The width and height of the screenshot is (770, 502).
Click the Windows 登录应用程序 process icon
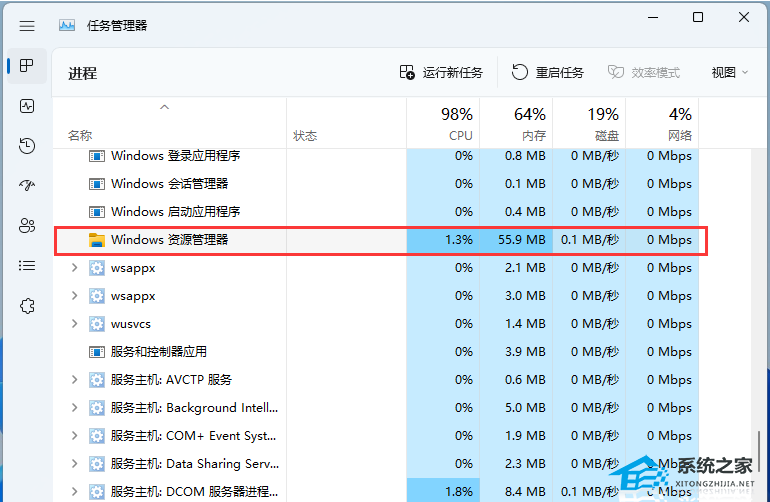(x=97, y=156)
